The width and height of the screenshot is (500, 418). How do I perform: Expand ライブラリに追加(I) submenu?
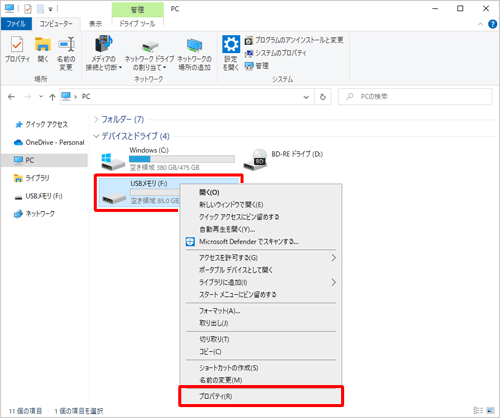[261, 282]
